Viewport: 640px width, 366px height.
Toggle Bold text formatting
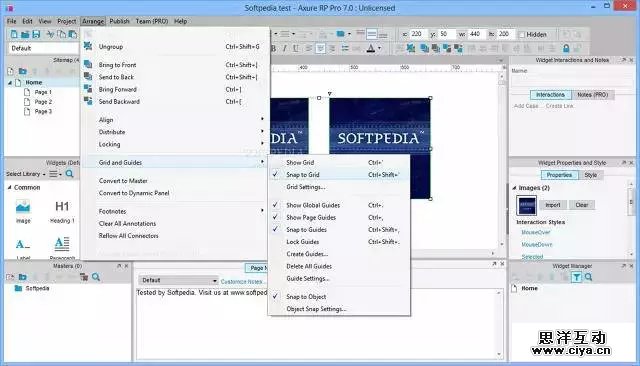273,49
